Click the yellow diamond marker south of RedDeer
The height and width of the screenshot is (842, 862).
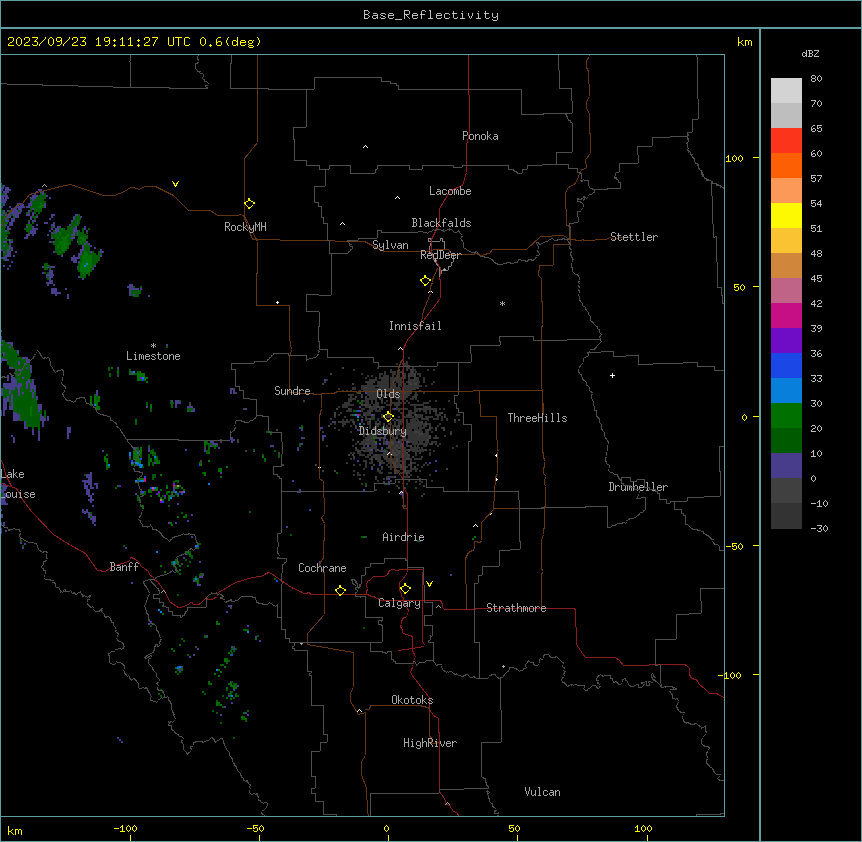pyautogui.click(x=425, y=281)
